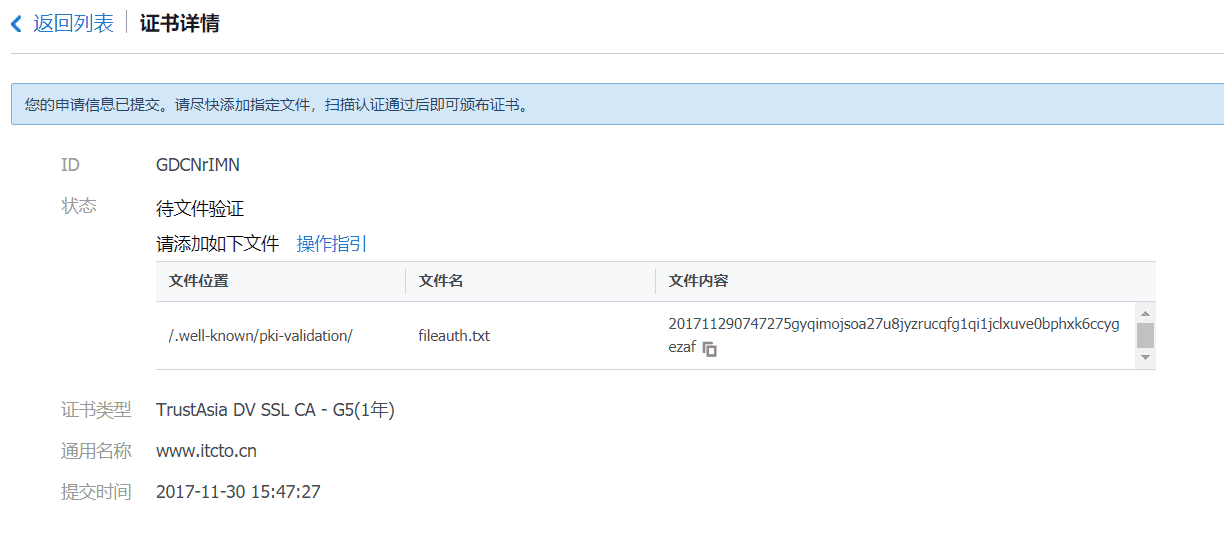The width and height of the screenshot is (1224, 548).
Task: Click the 证书详情 page title
Action: tap(180, 24)
